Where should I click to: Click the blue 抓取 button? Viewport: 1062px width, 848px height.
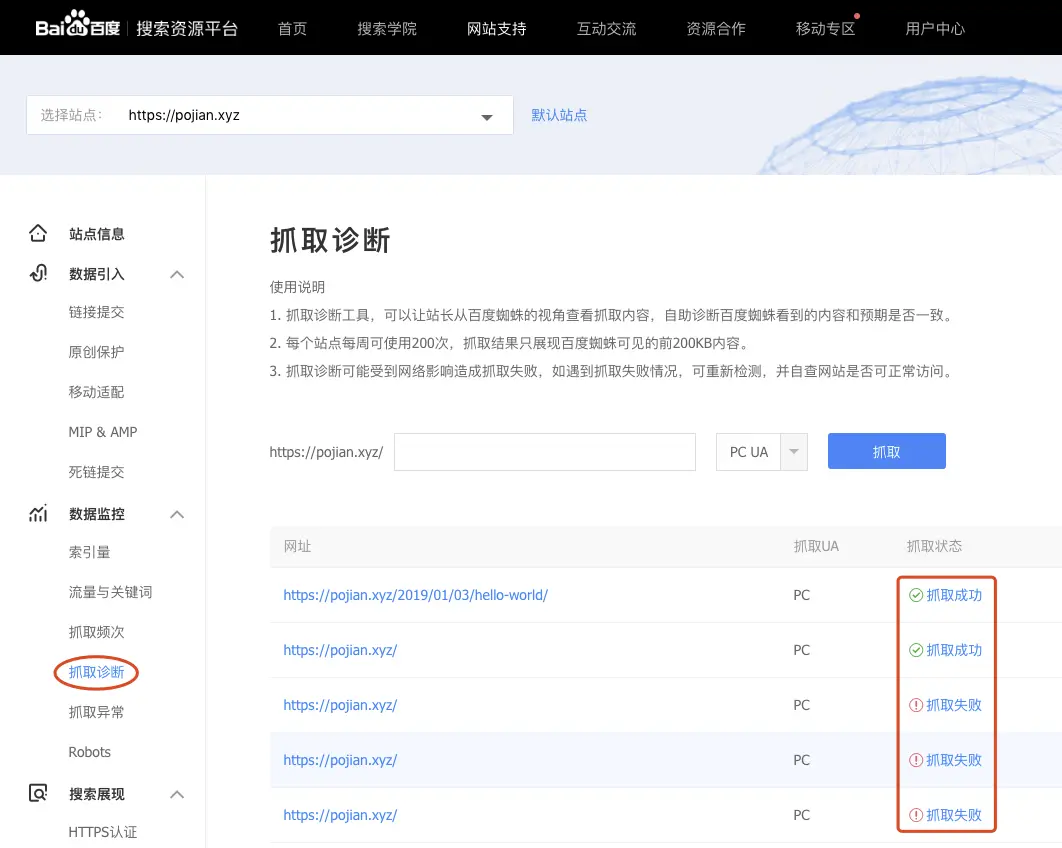[887, 451]
